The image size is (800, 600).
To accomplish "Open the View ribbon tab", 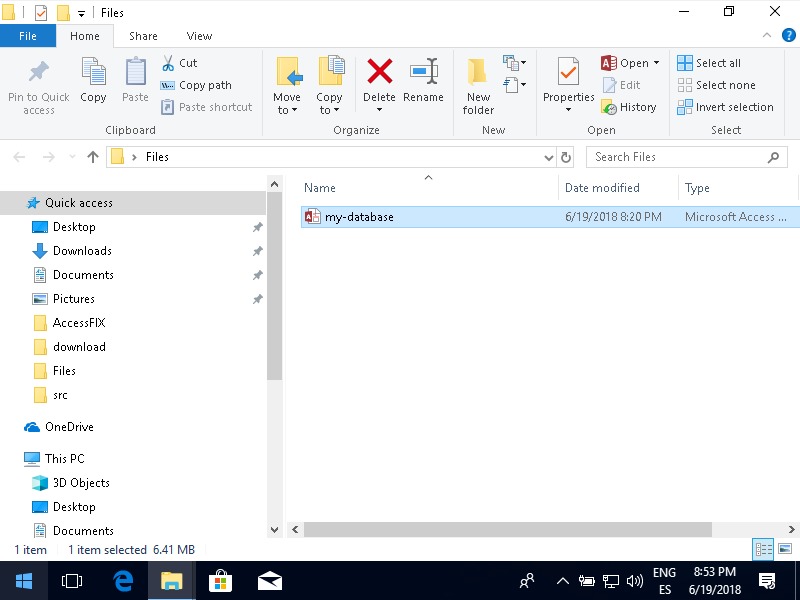I will tap(199, 36).
